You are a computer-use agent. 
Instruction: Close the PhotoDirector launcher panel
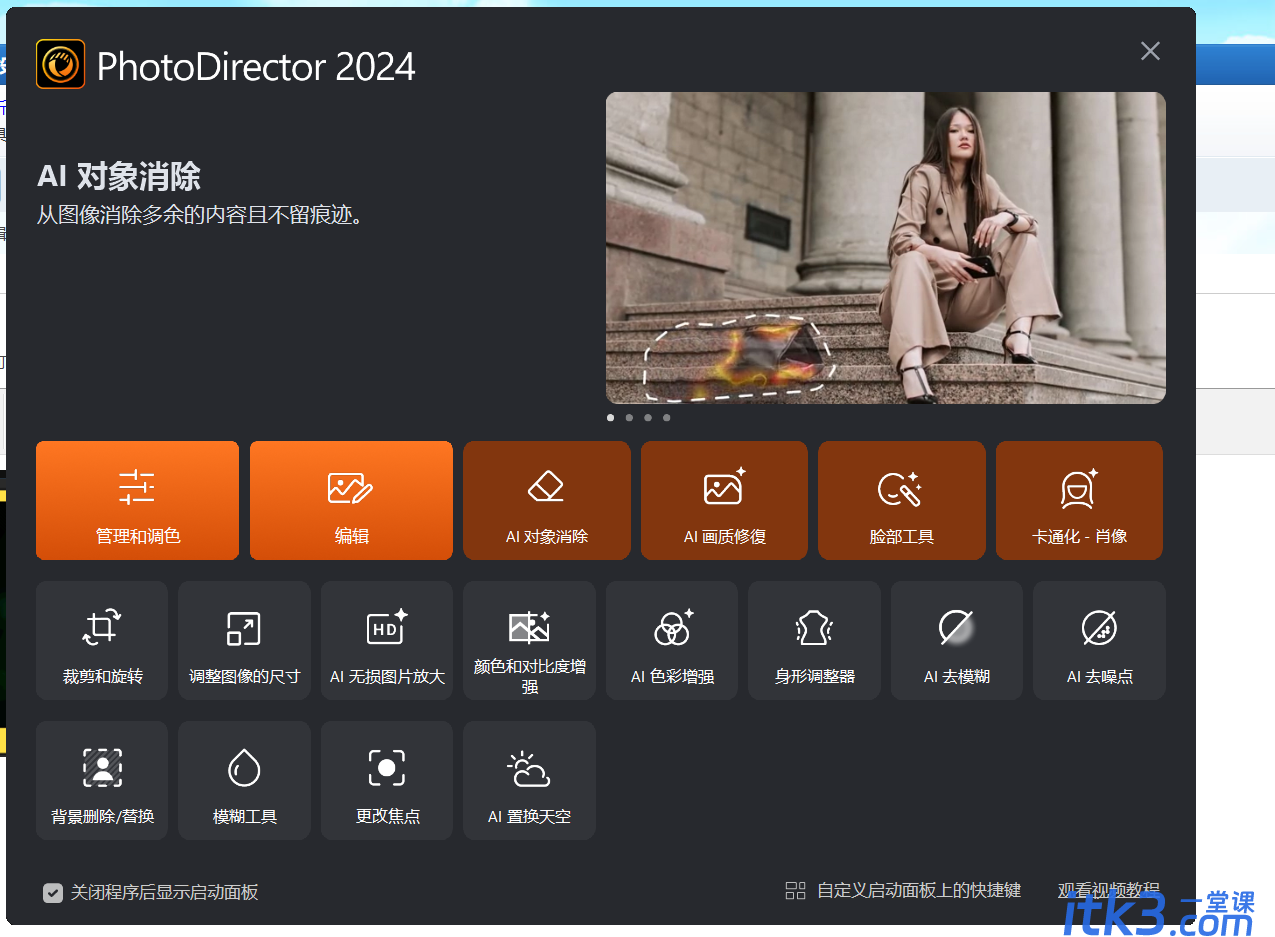[x=1150, y=51]
